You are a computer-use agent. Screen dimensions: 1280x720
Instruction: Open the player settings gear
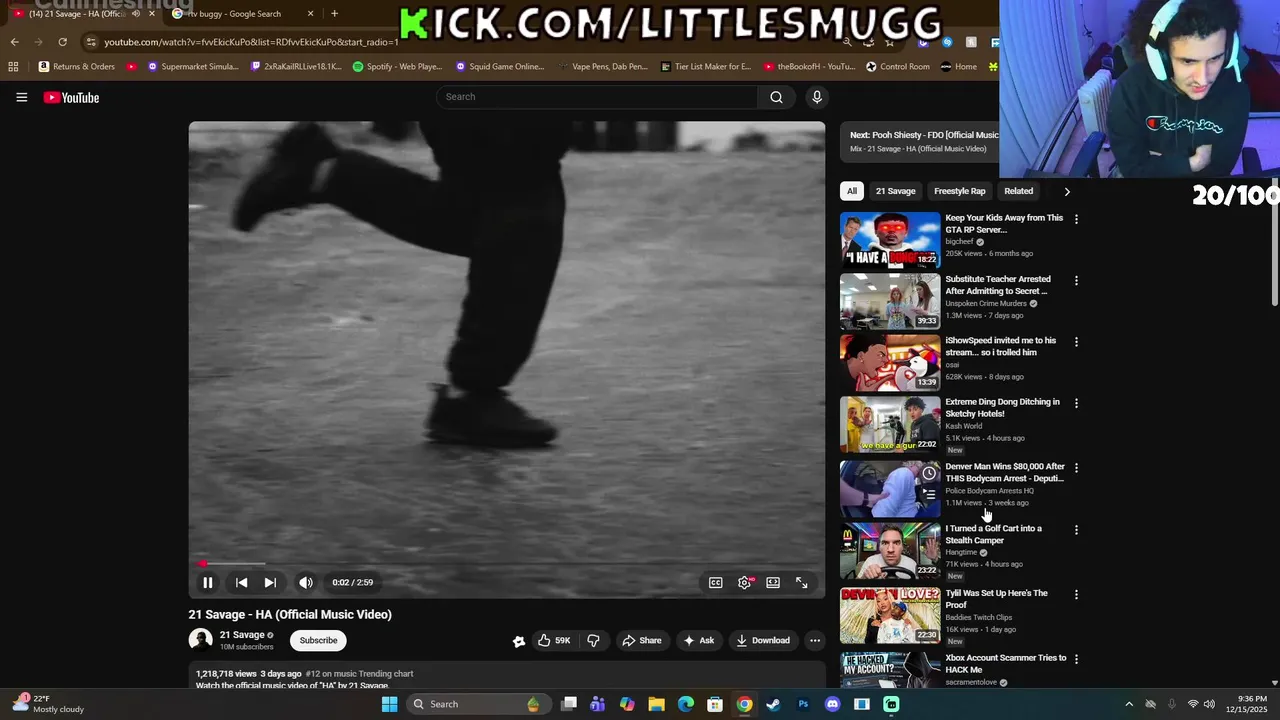coord(745,582)
